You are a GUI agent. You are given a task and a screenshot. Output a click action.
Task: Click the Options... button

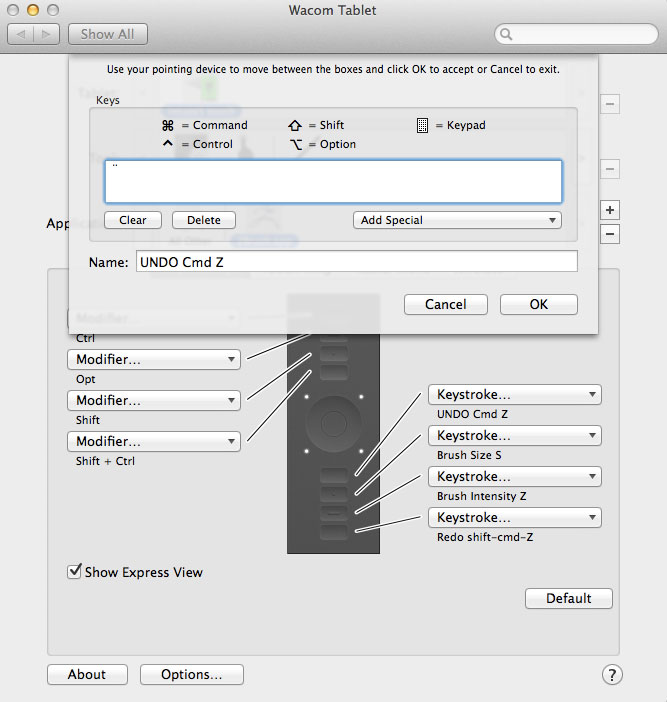(x=192, y=674)
